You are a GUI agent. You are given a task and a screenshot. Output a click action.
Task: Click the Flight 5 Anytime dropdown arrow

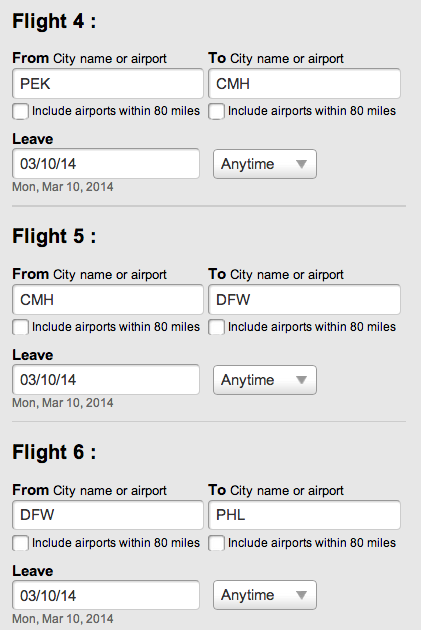(301, 380)
